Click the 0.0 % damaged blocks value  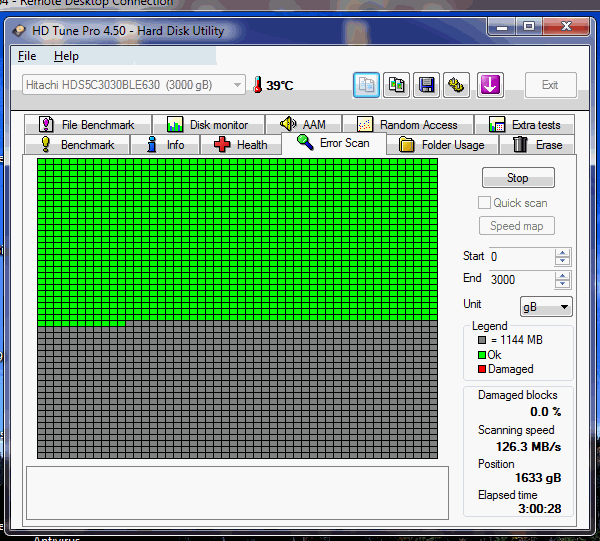tap(545, 412)
